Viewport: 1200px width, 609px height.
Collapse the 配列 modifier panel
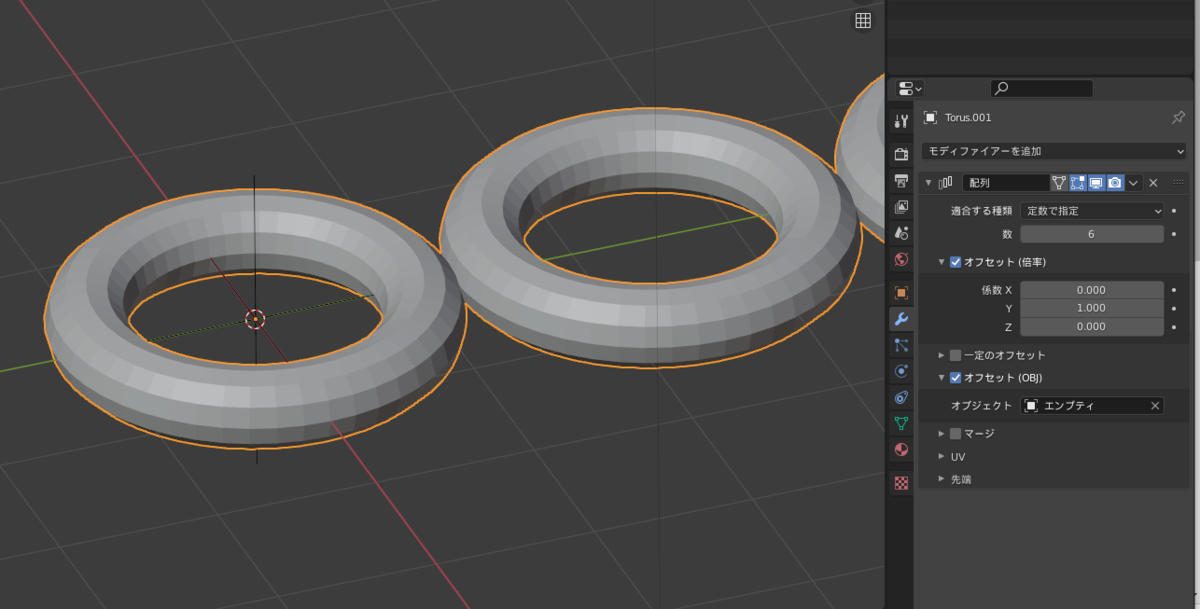[928, 183]
